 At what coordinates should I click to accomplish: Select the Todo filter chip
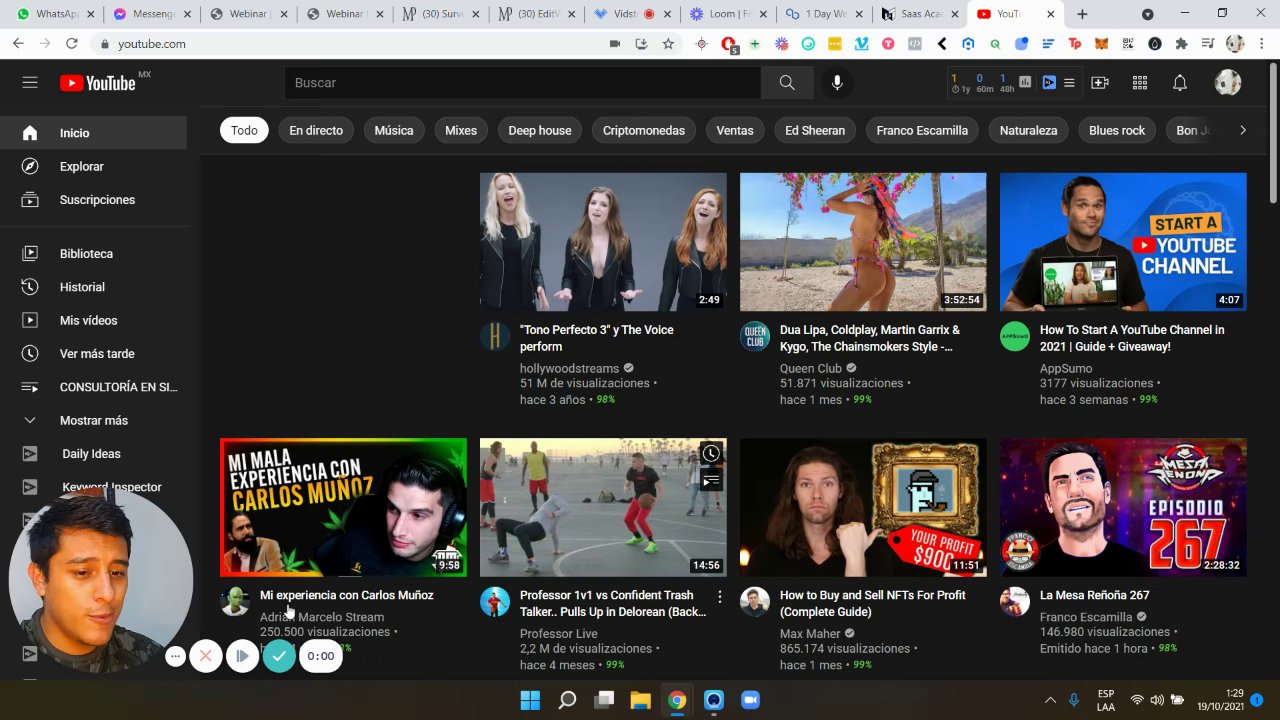click(x=244, y=131)
